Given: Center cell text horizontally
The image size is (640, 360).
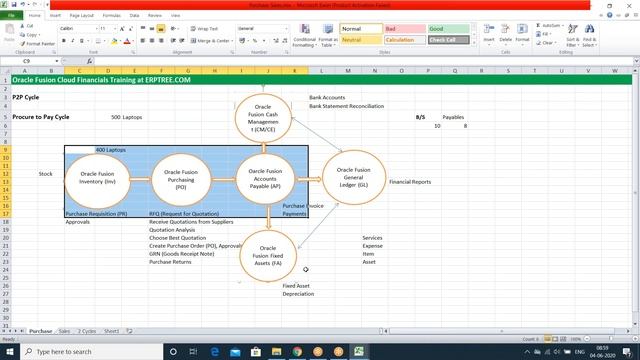Looking at the screenshot, I should [152, 41].
